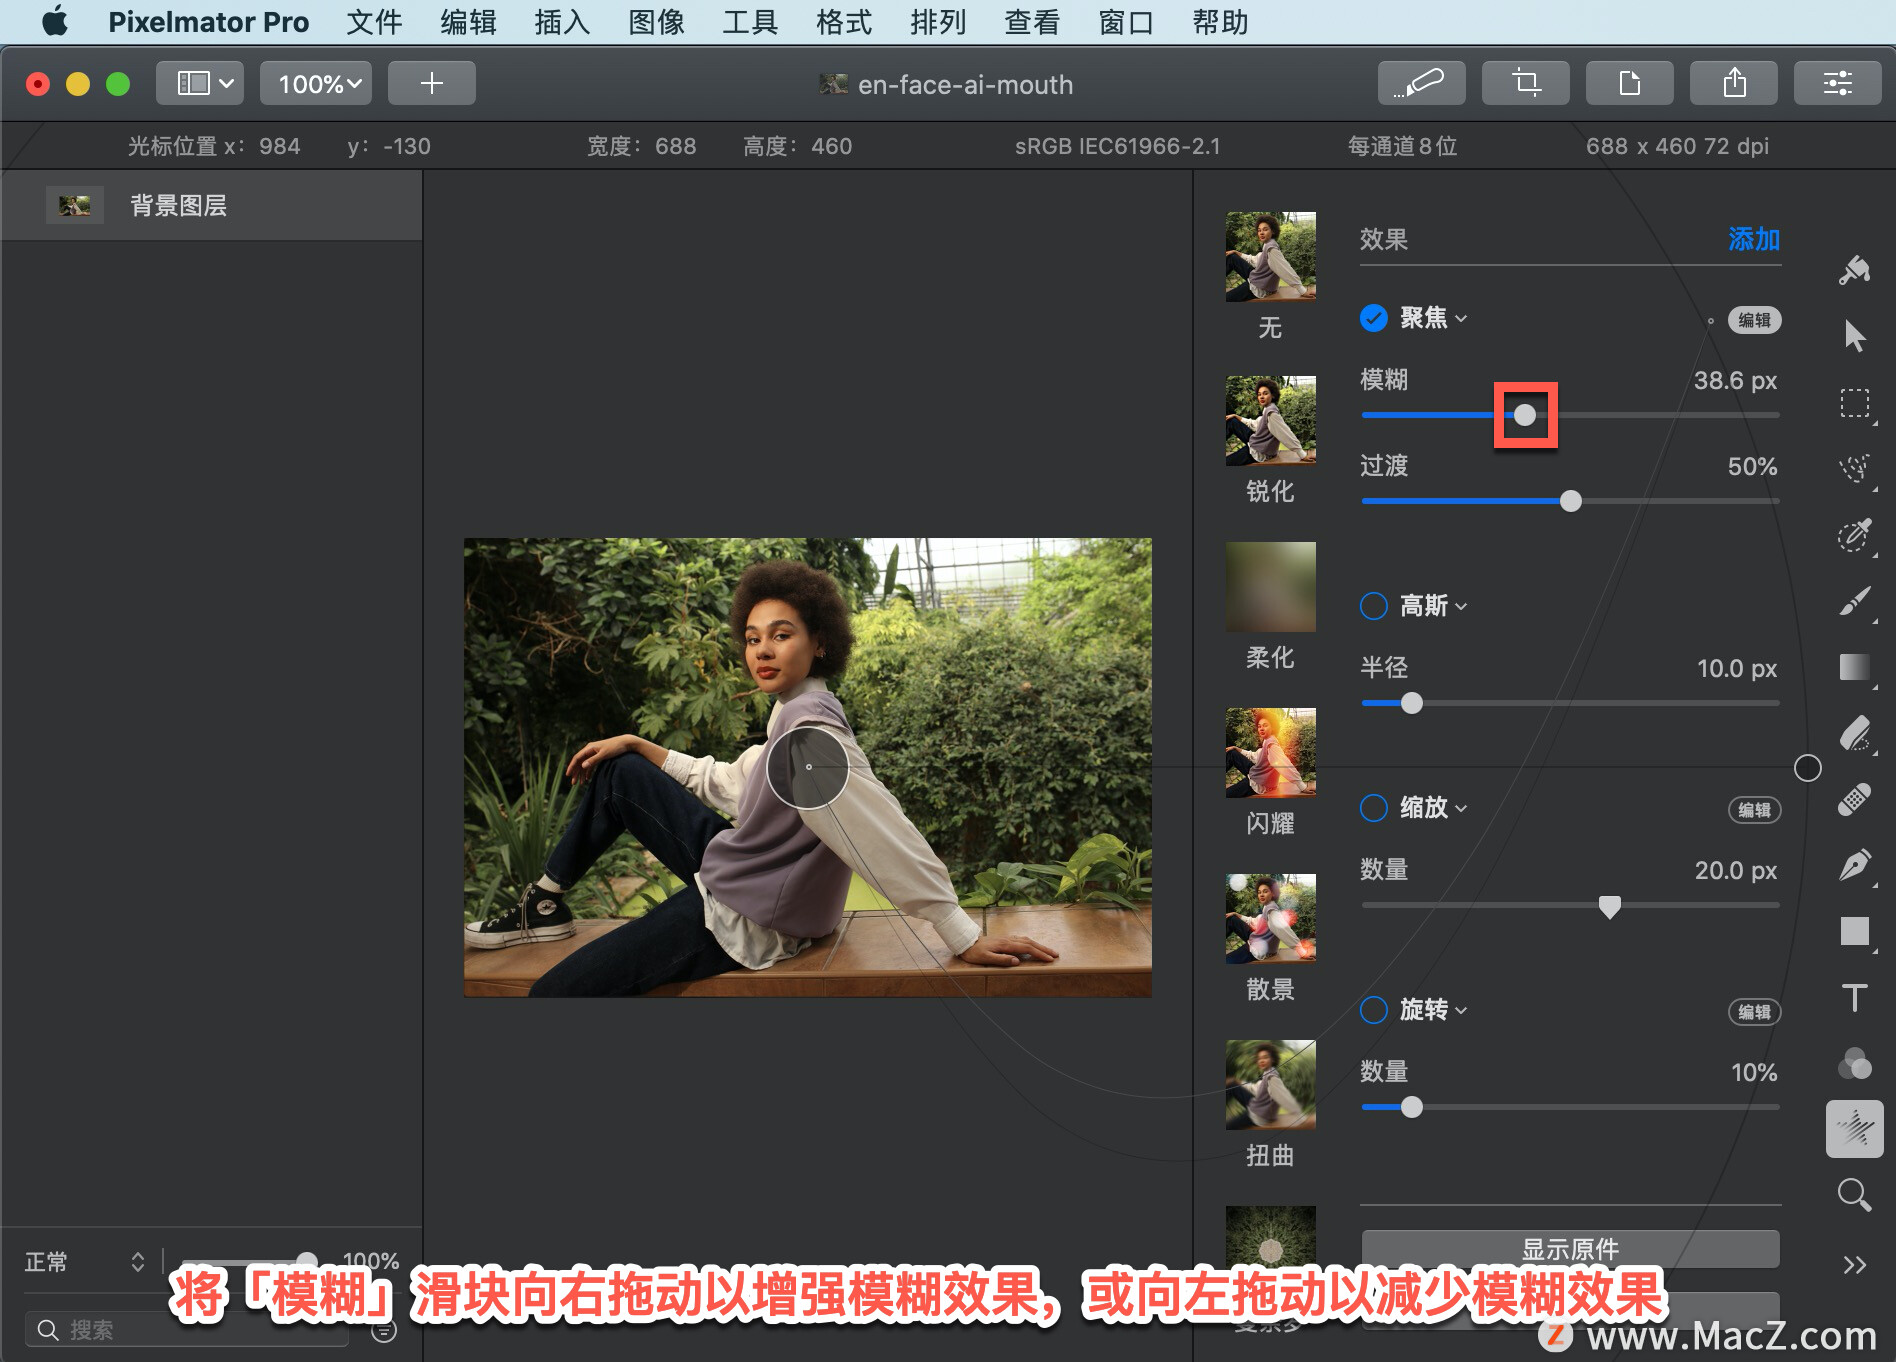Open the 查看 menu
Image resolution: width=1896 pixels, height=1362 pixels.
pyautogui.click(x=1032, y=21)
